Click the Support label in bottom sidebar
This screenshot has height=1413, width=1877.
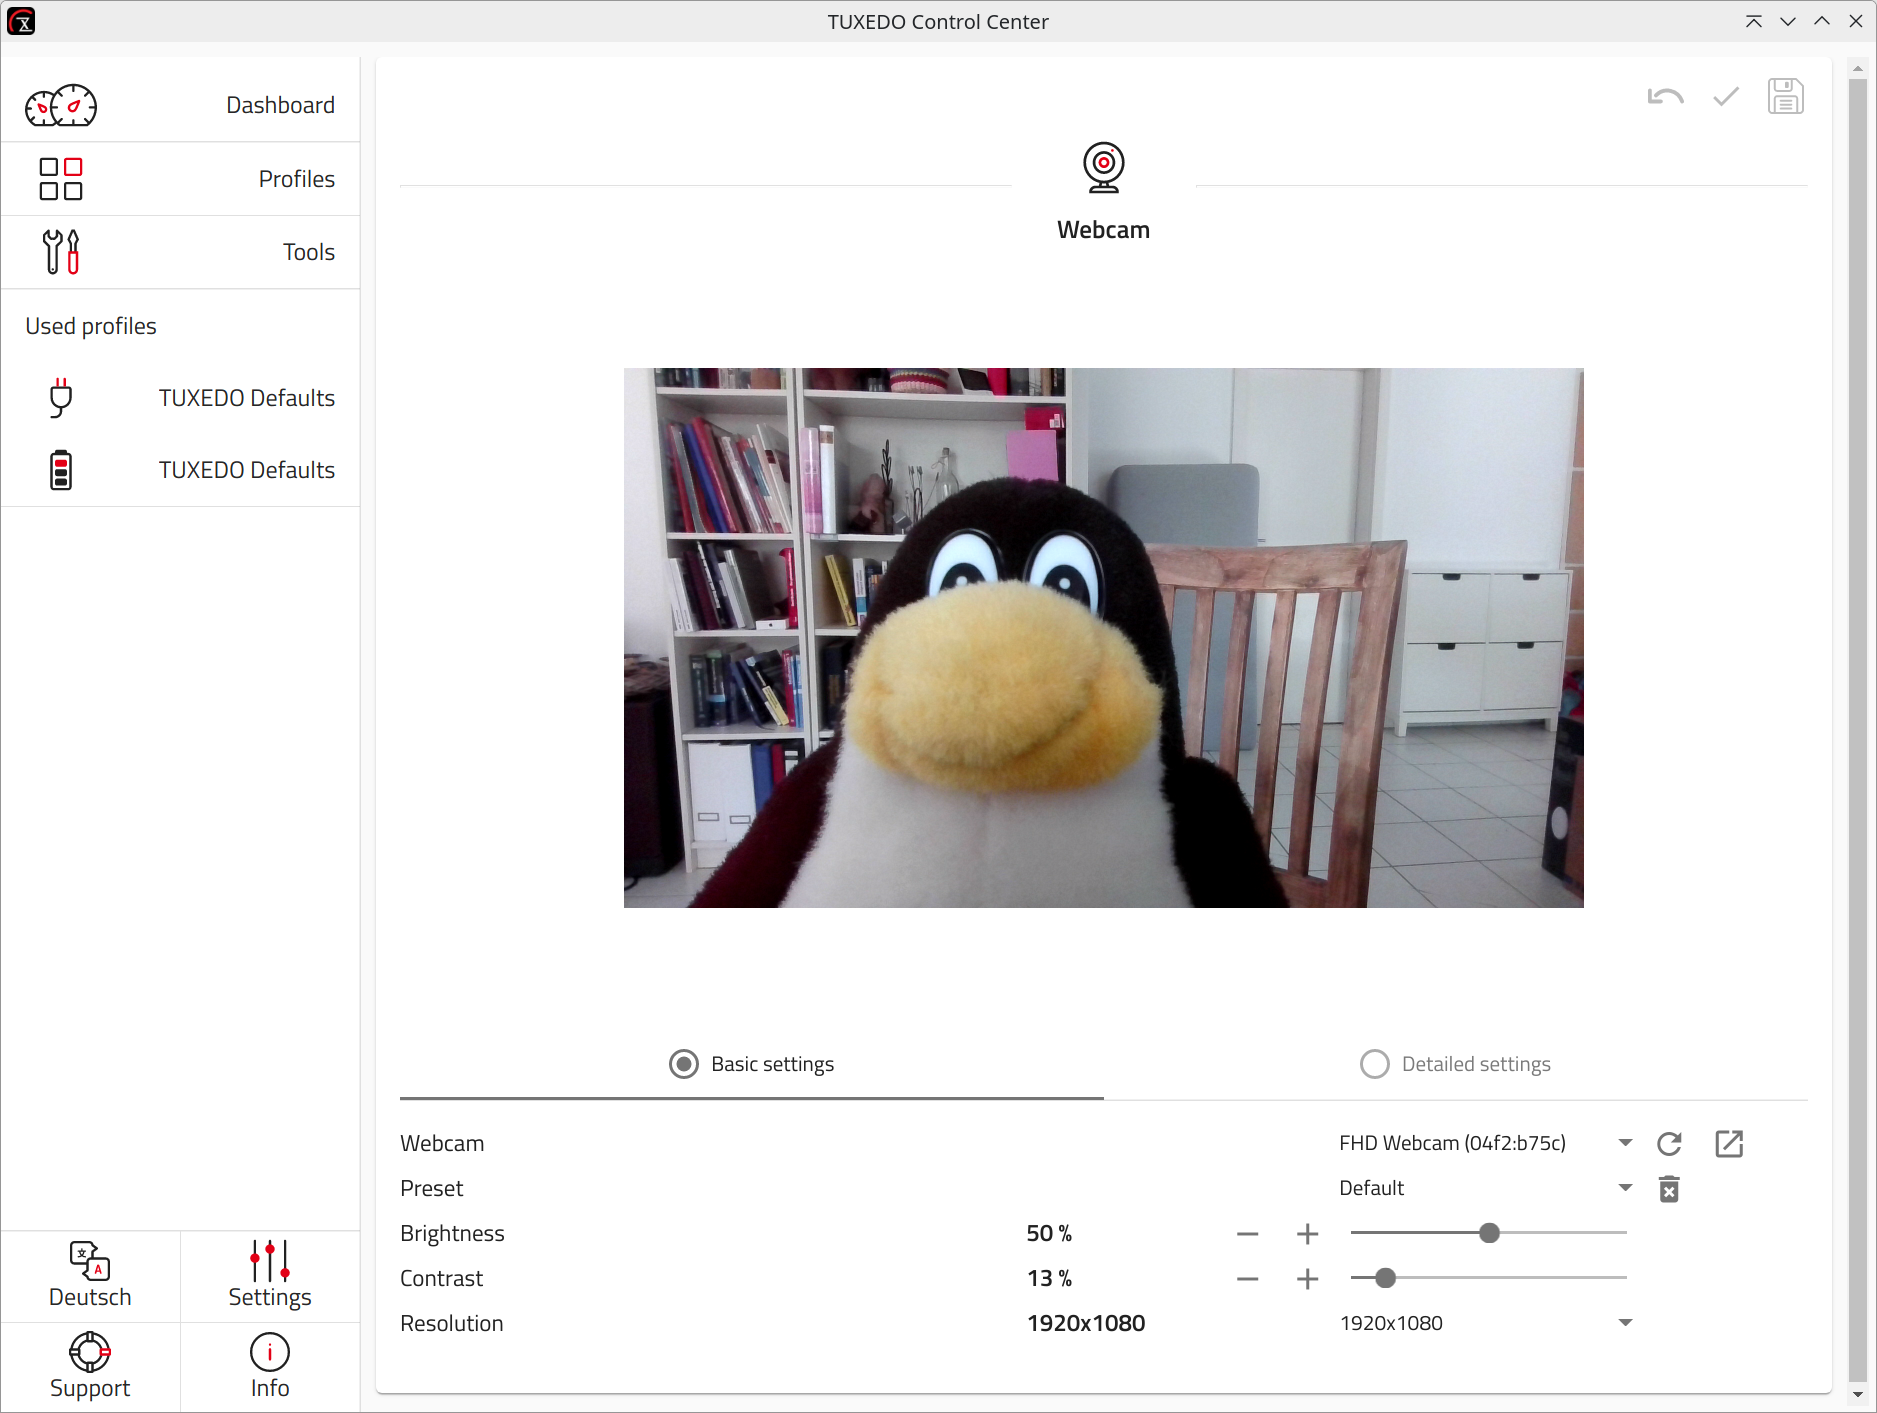tap(90, 1388)
